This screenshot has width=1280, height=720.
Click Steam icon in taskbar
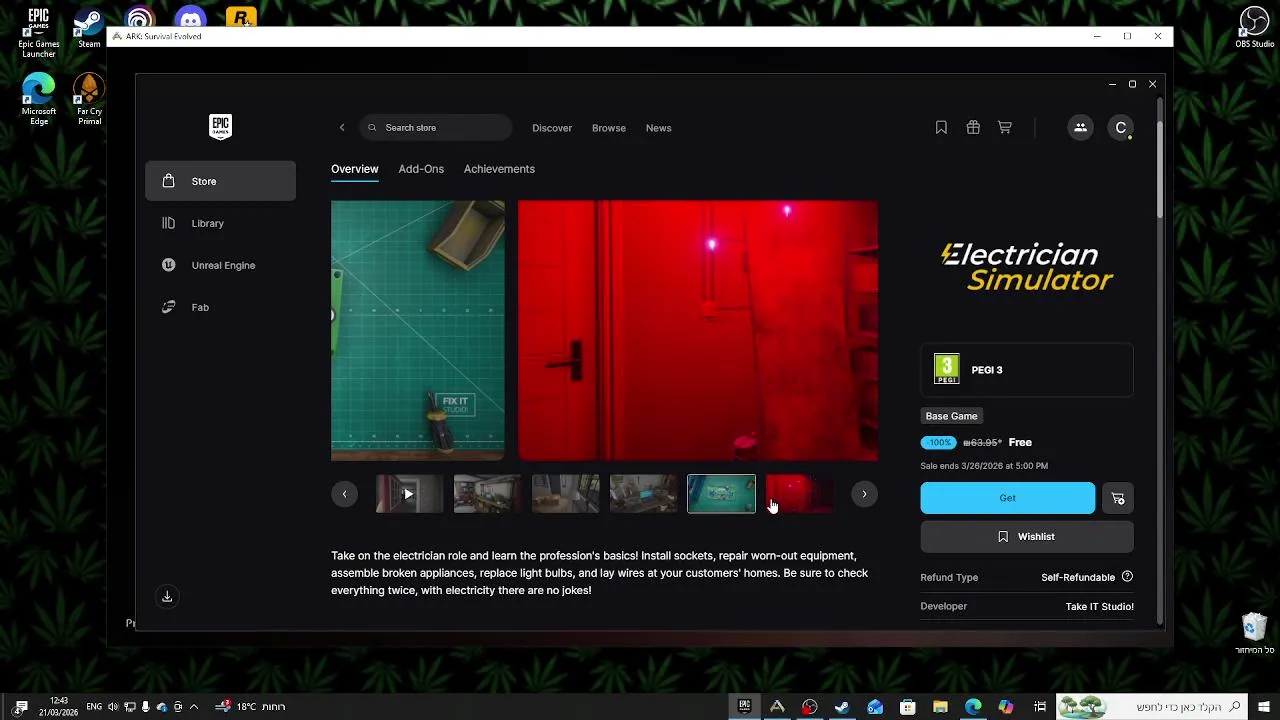pos(842,706)
